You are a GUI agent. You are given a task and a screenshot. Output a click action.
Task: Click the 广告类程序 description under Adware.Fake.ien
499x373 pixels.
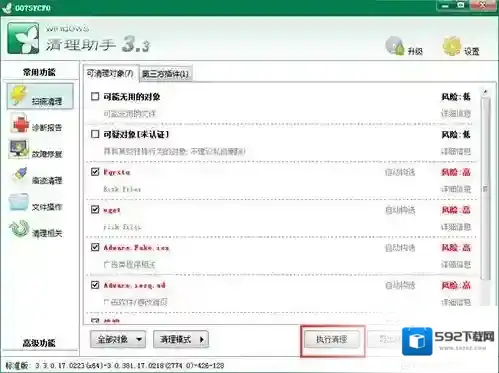point(129,265)
